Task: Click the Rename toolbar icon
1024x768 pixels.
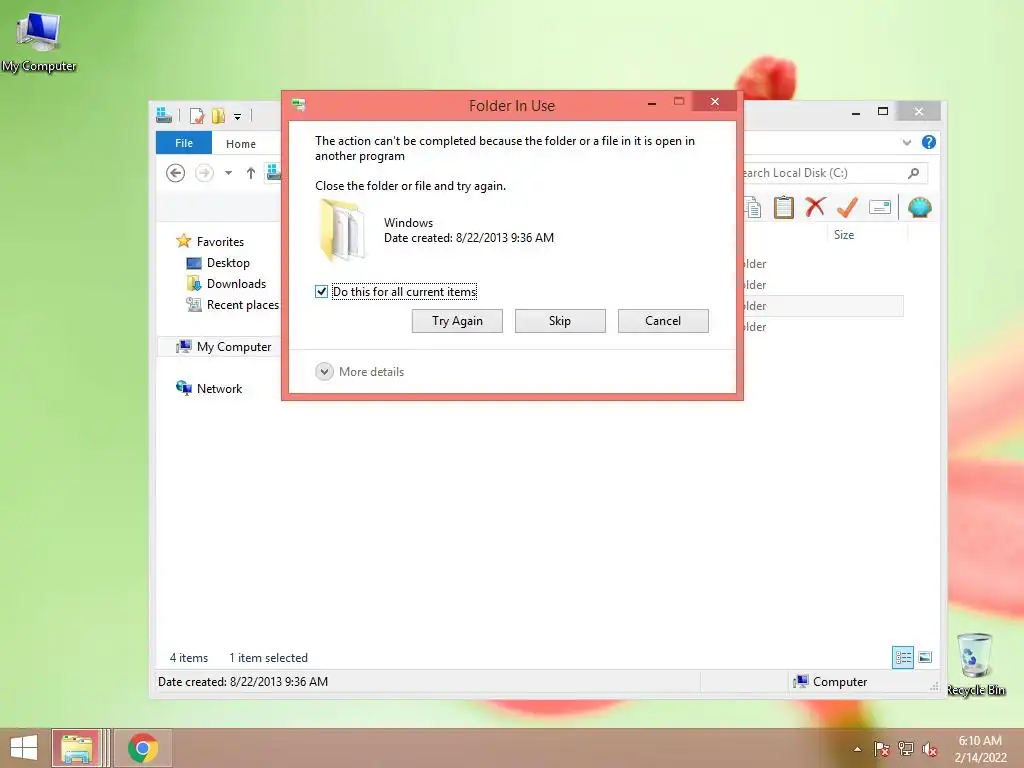Action: [x=880, y=208]
